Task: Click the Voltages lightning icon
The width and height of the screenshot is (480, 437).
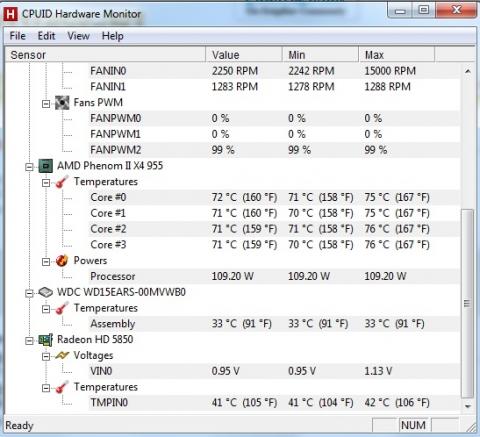Action: 62,355
